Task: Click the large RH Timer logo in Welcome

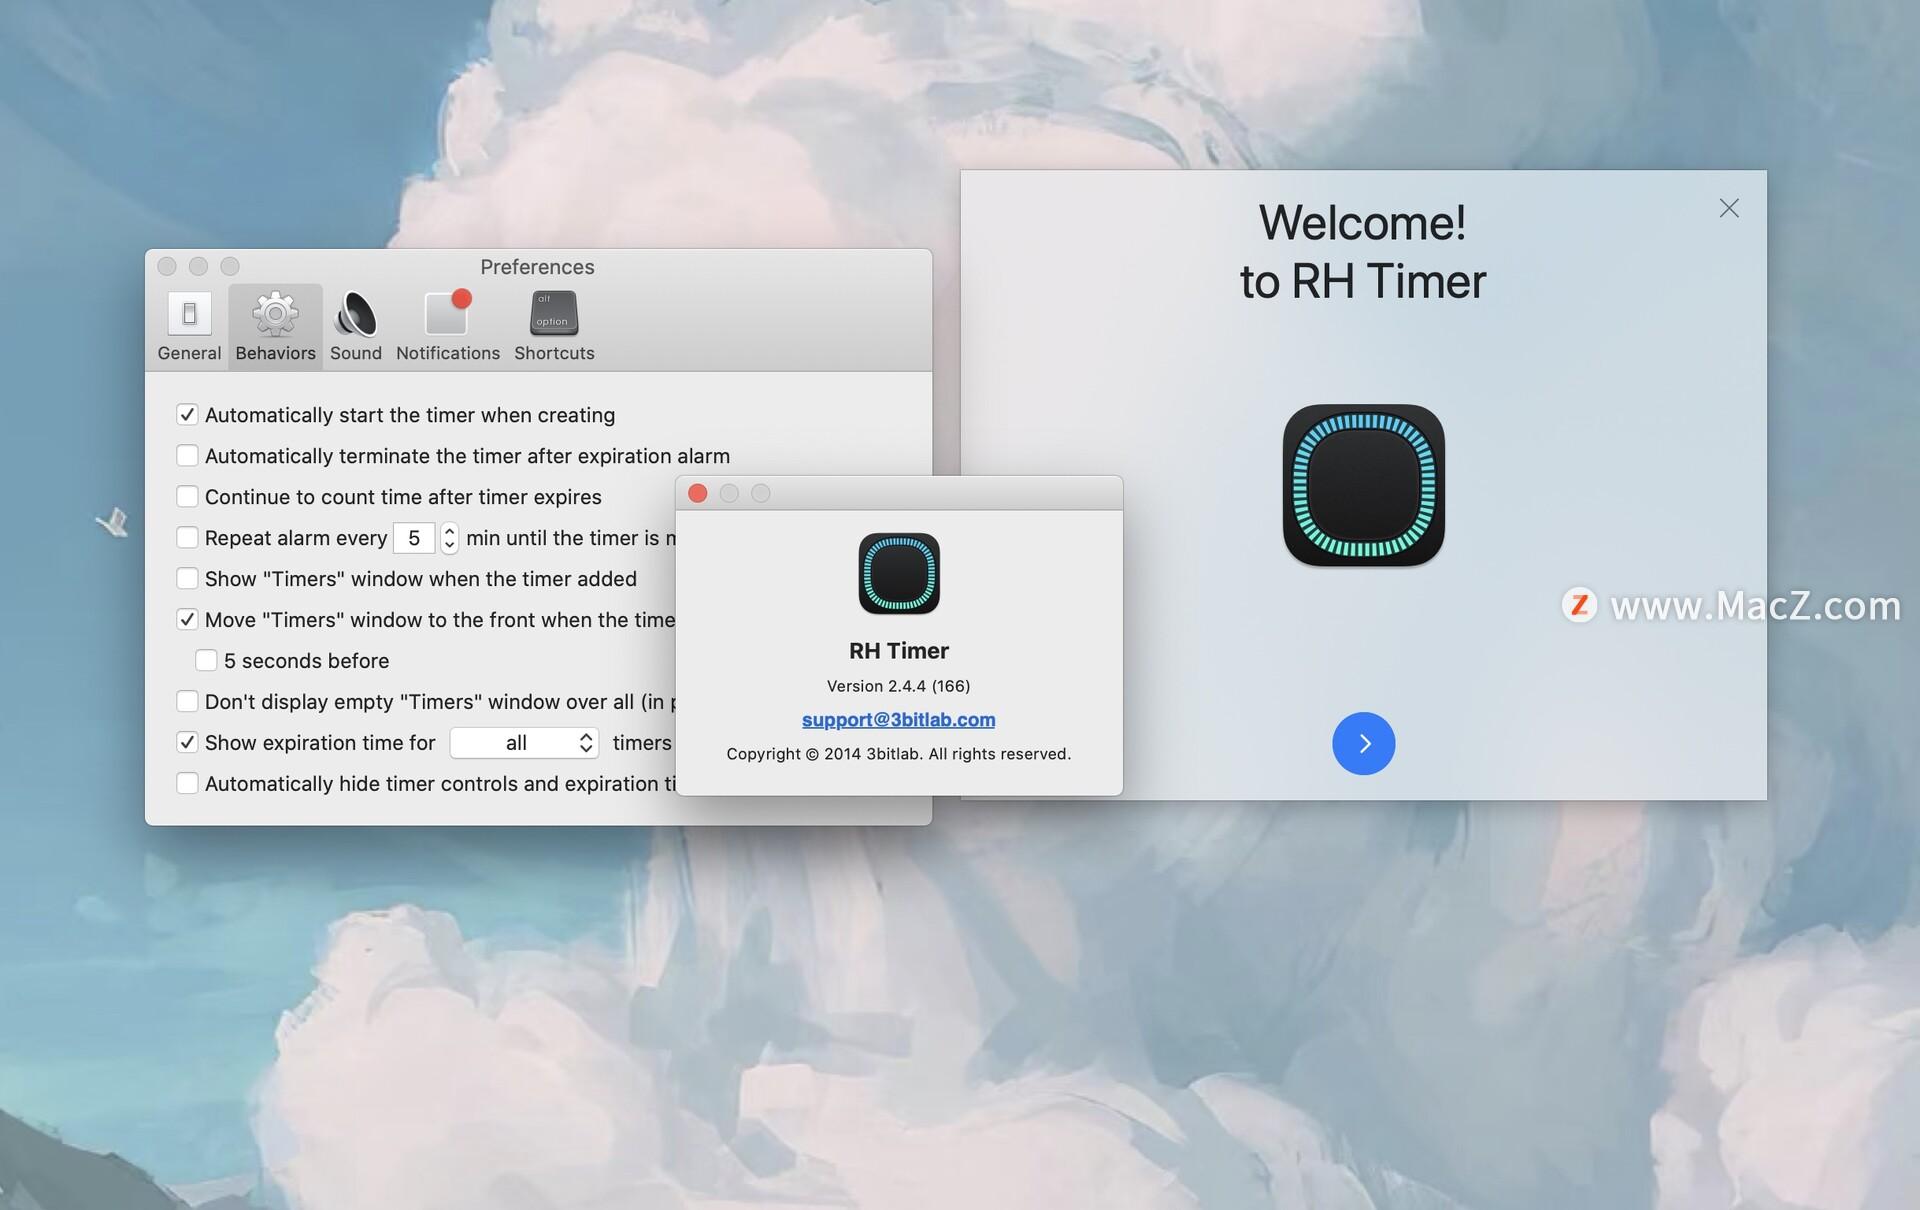Action: coord(1363,485)
